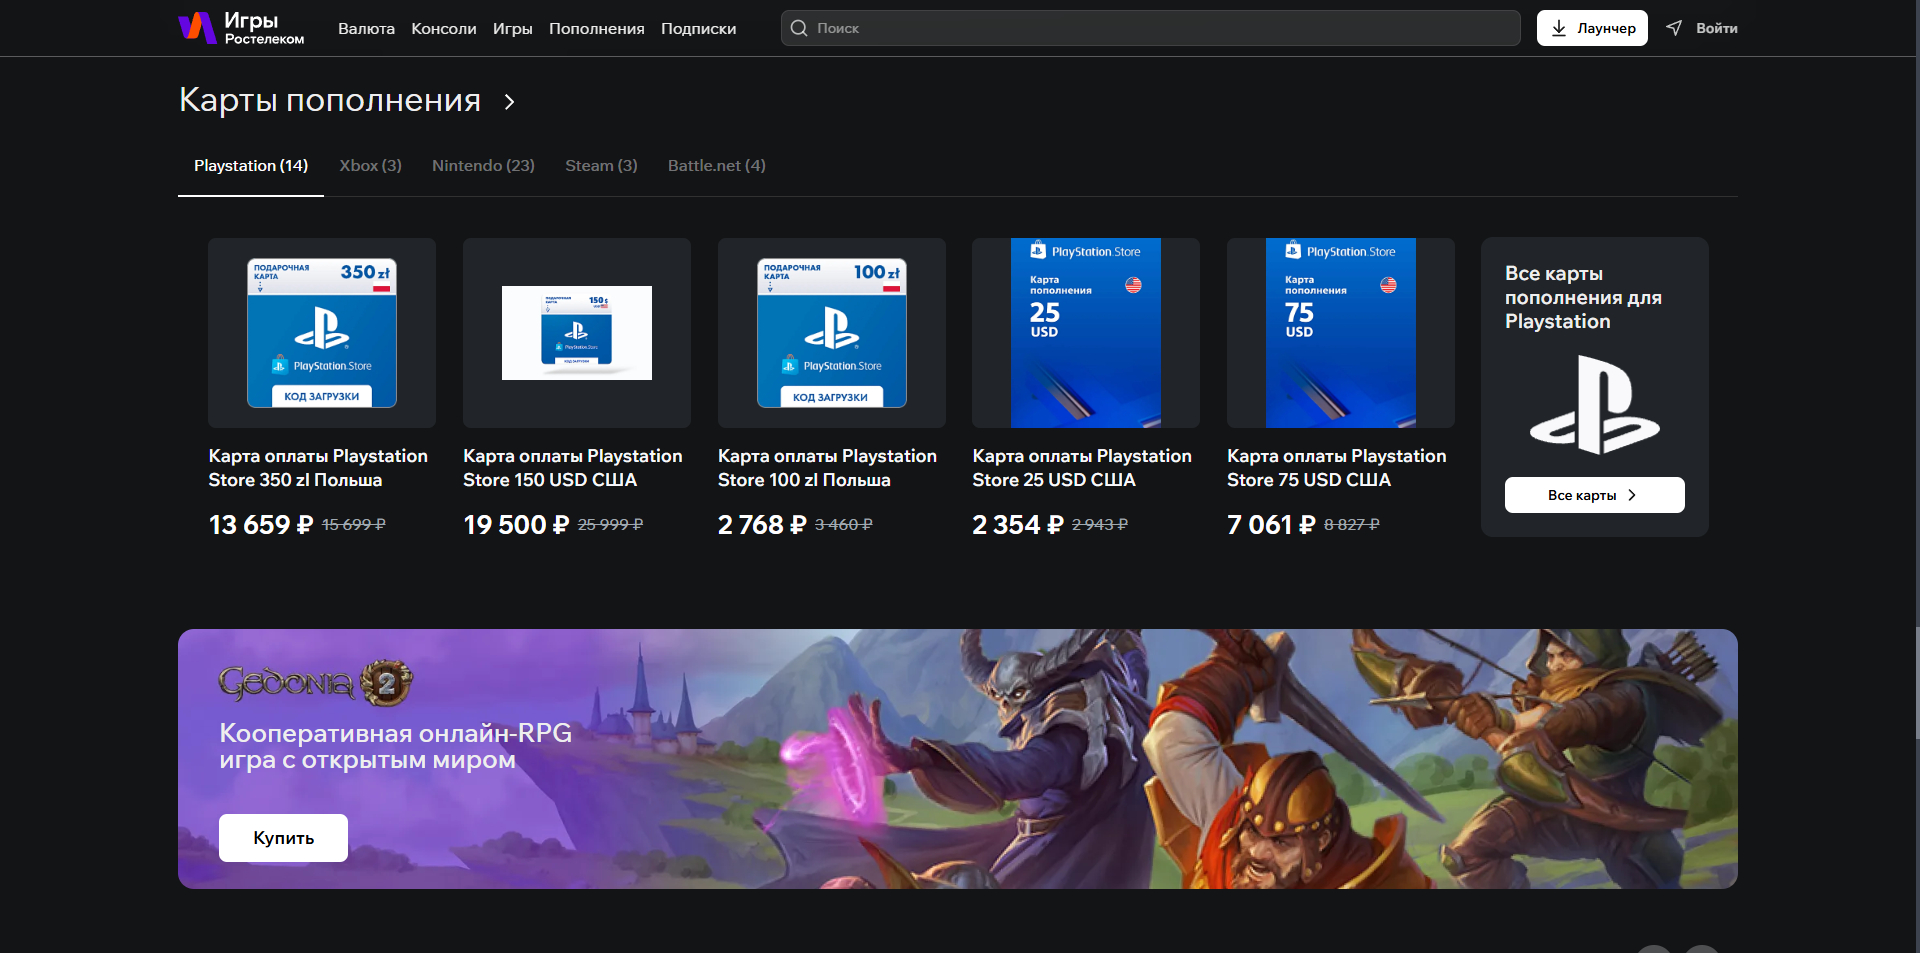The image size is (1920, 953).
Task: Click the search magnifier icon
Action: coord(799,28)
